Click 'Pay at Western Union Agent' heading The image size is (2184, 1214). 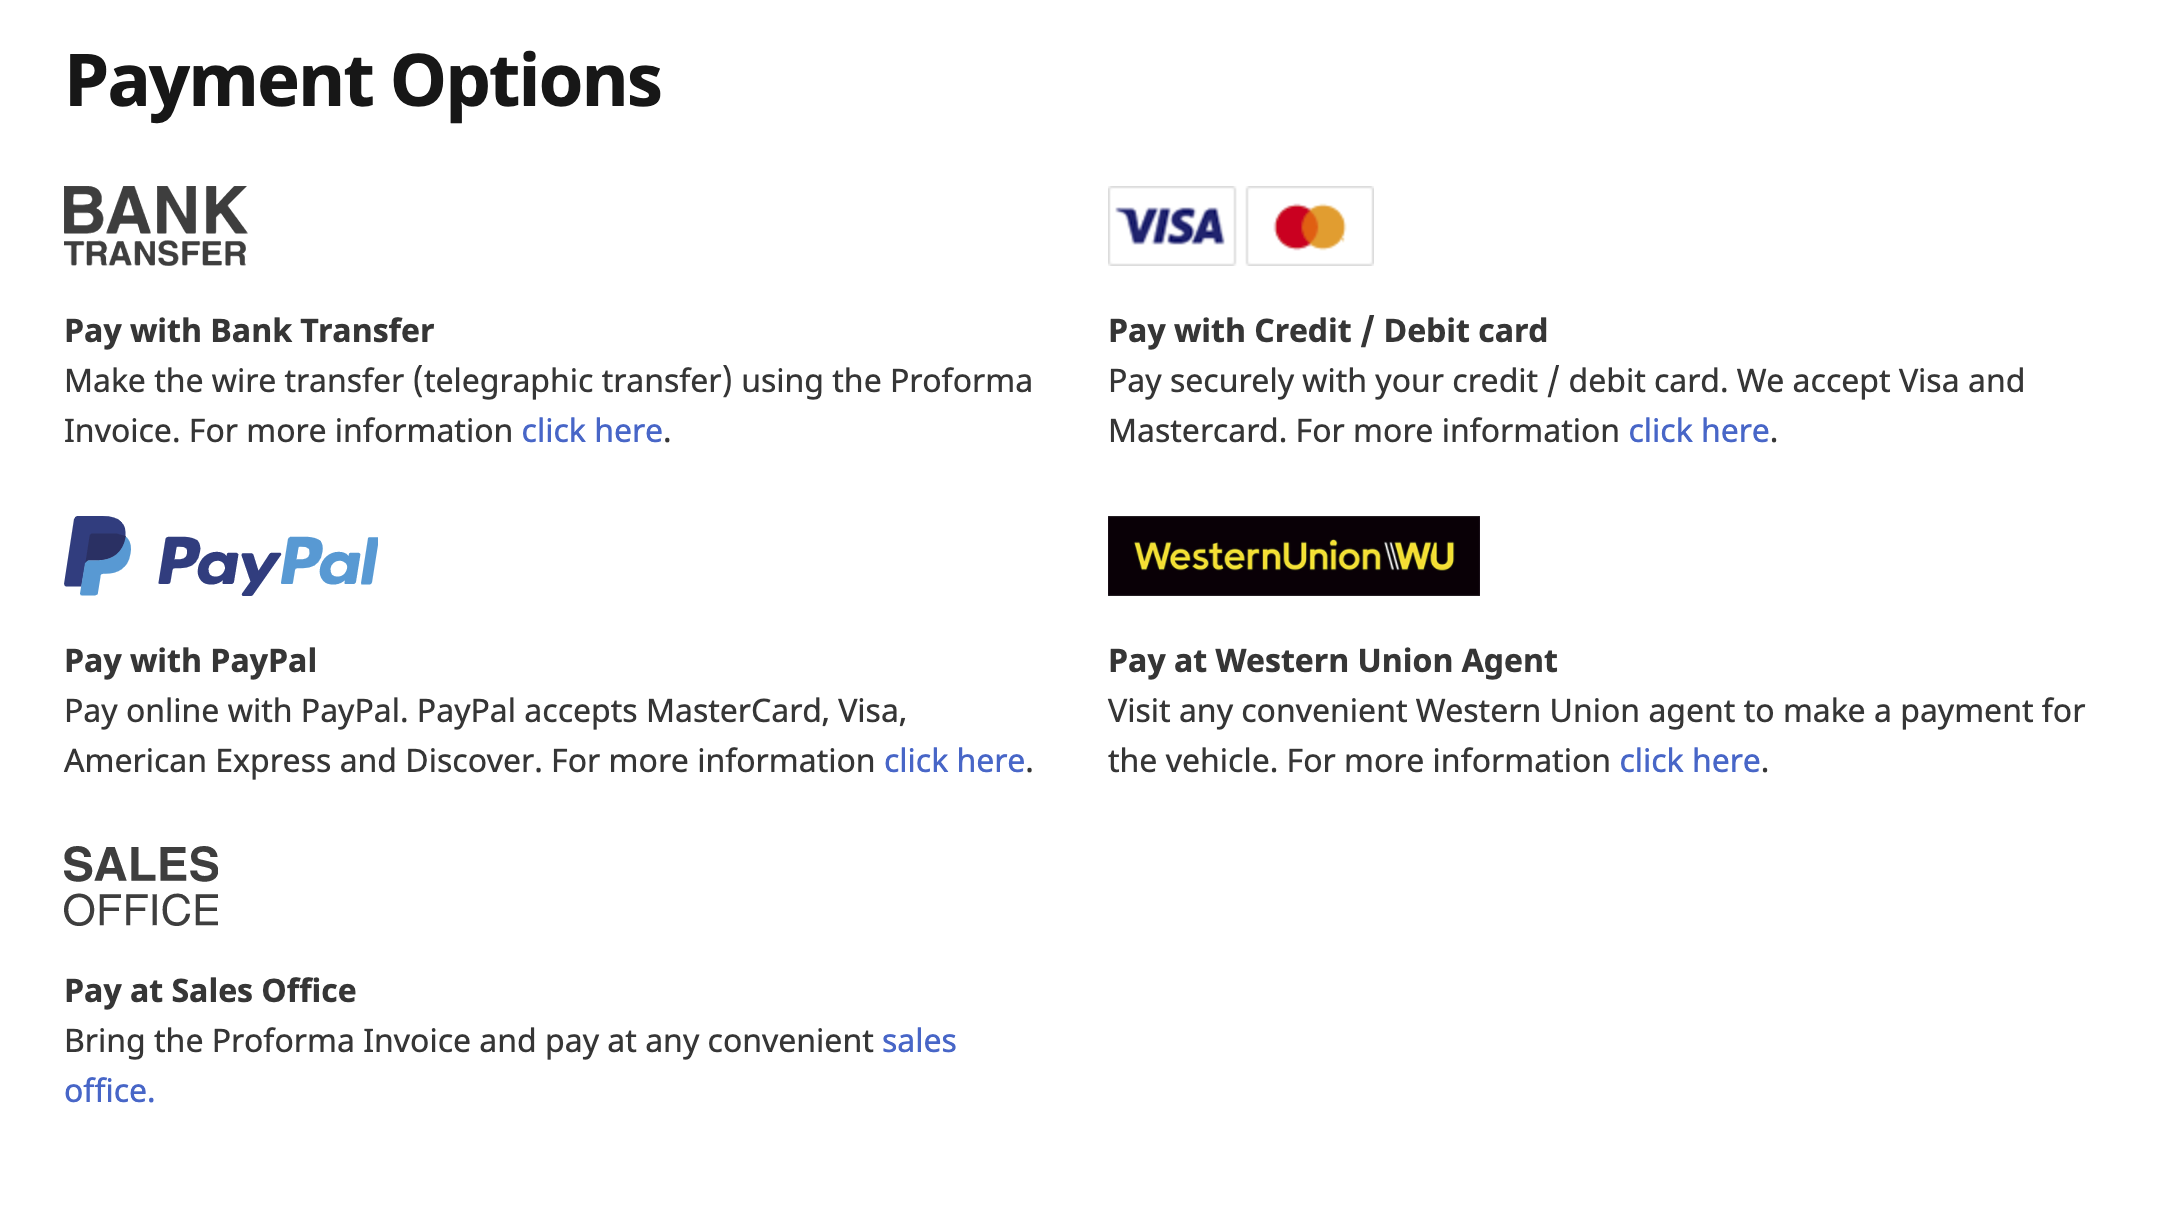point(1333,661)
